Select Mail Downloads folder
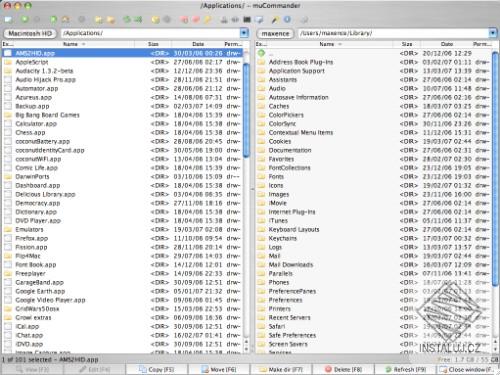Screen dimensions: 500x375 374,265
